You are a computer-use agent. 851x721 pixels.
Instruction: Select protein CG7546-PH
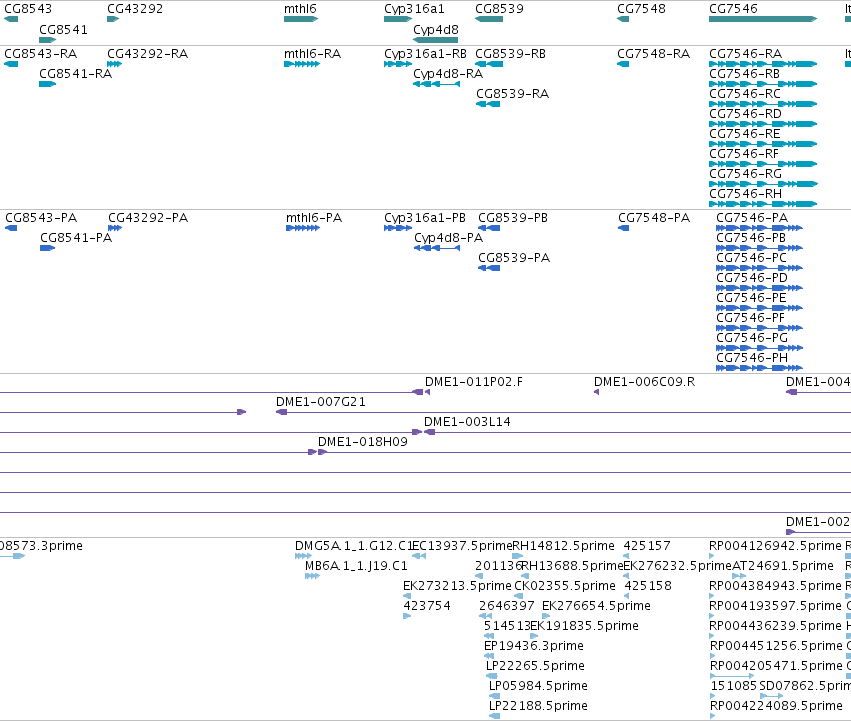click(752, 358)
